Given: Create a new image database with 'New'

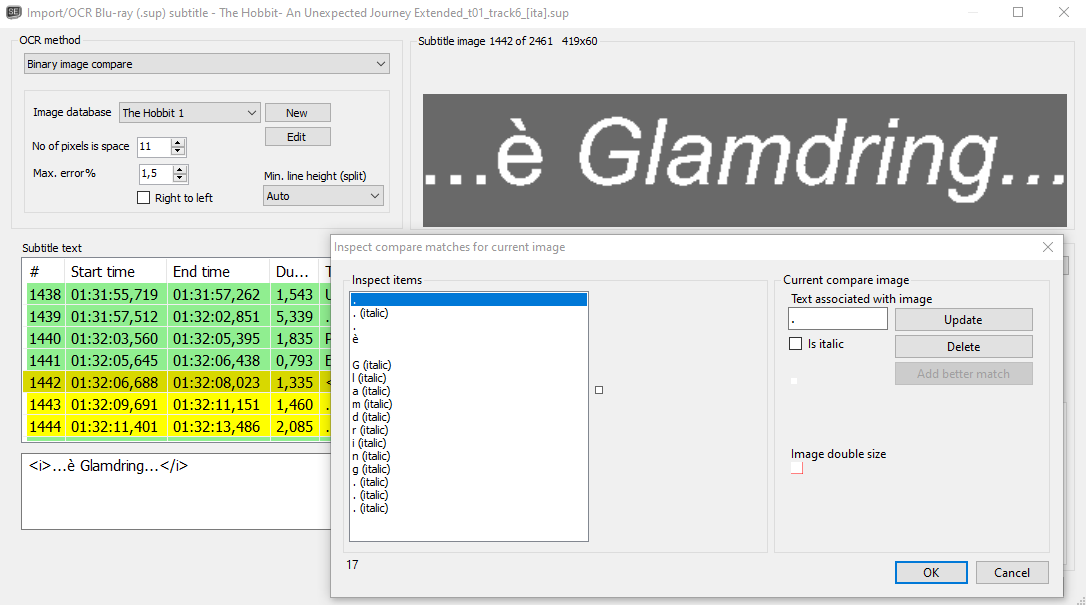Looking at the screenshot, I should tap(297, 112).
